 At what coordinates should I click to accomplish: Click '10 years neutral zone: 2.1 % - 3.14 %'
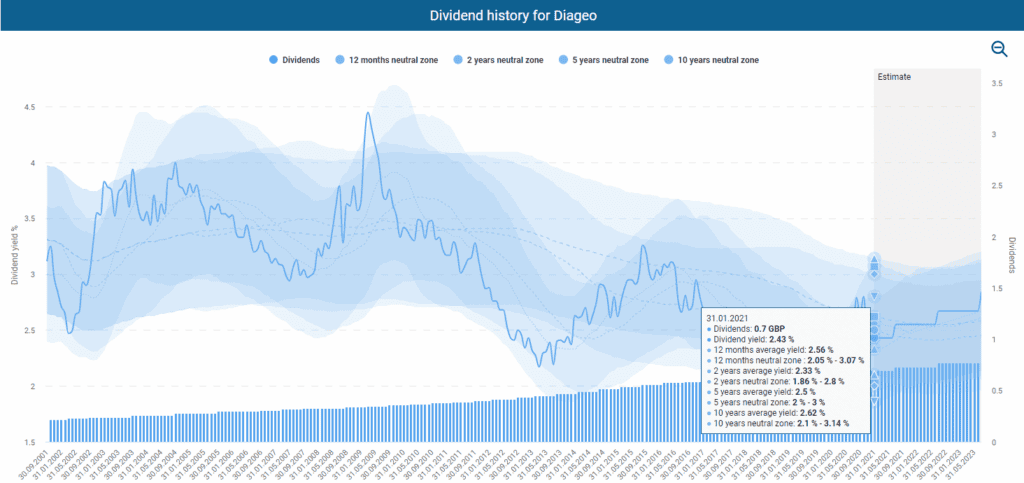[x=778, y=423]
